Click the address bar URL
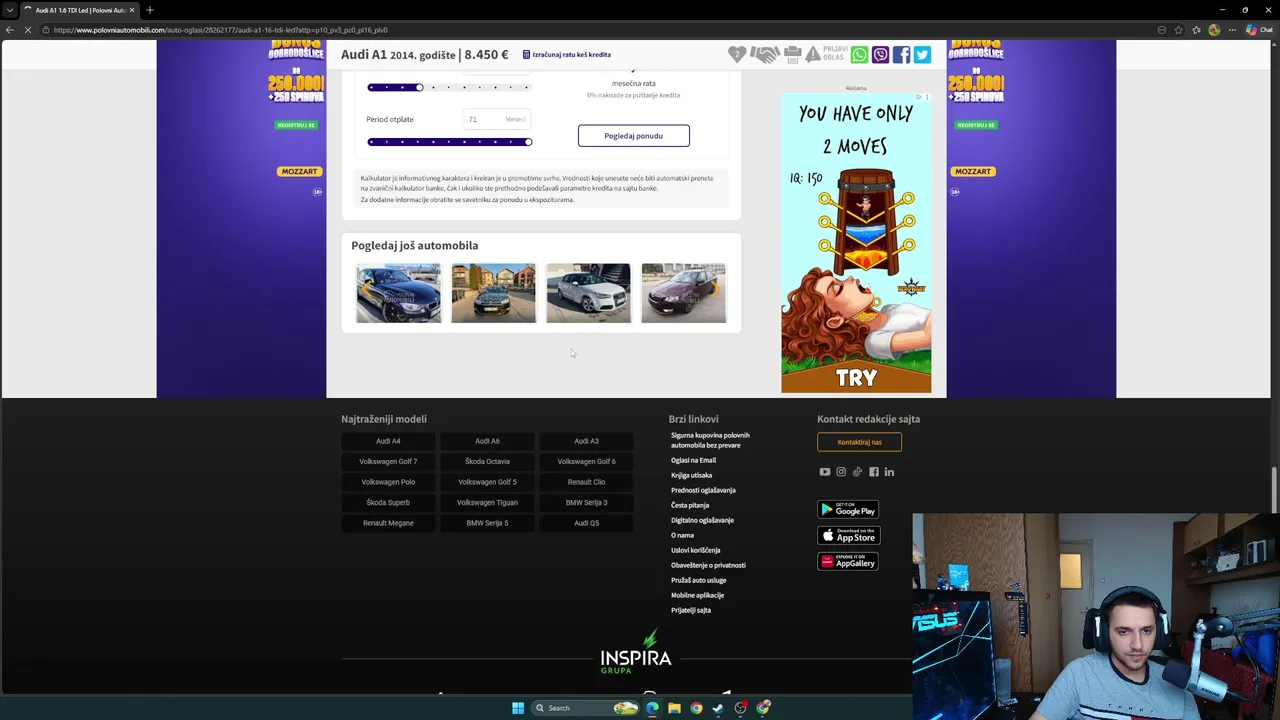The height and width of the screenshot is (720, 1280). point(221,30)
